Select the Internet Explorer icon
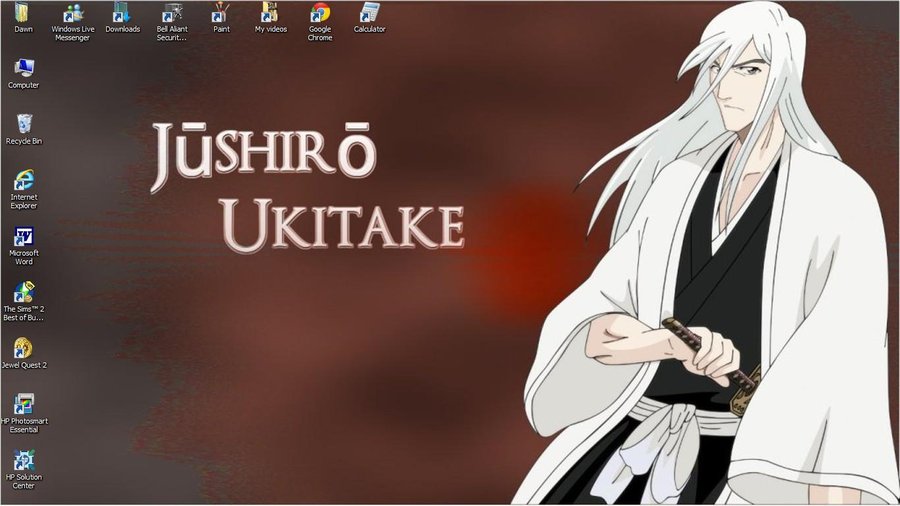This screenshot has height=506, width=900. coord(23,181)
